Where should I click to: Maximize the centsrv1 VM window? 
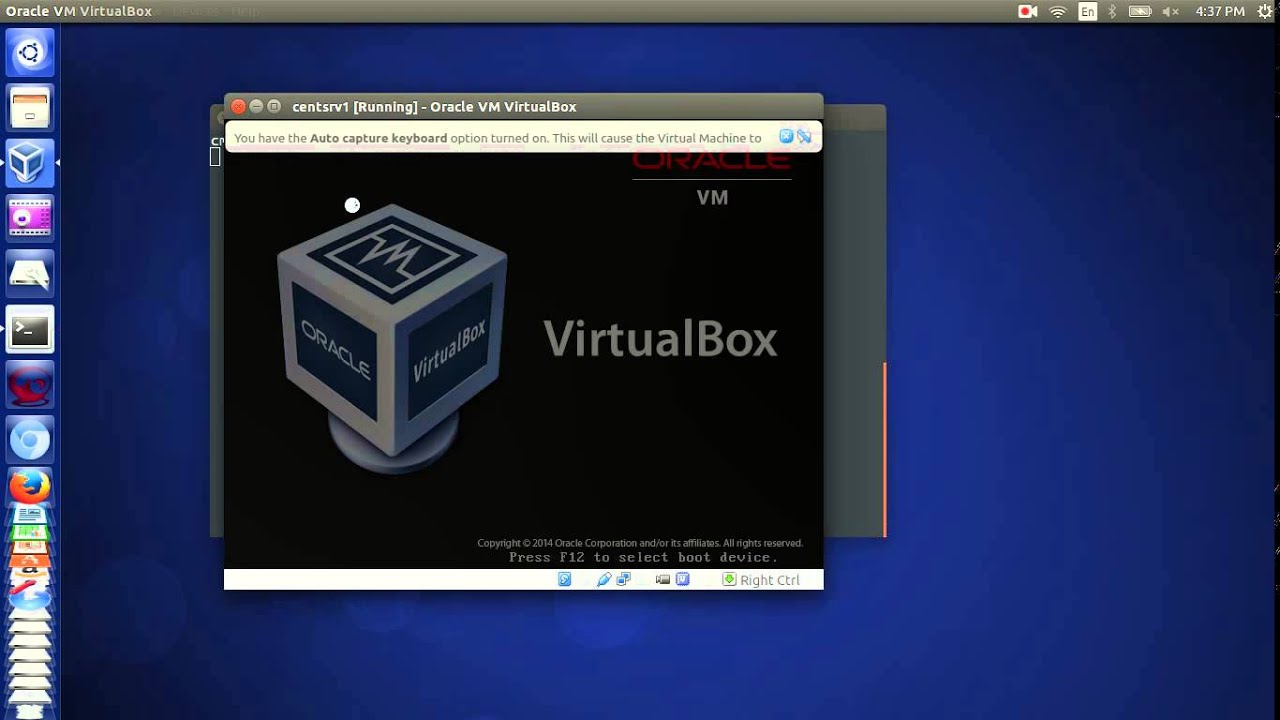coord(274,106)
